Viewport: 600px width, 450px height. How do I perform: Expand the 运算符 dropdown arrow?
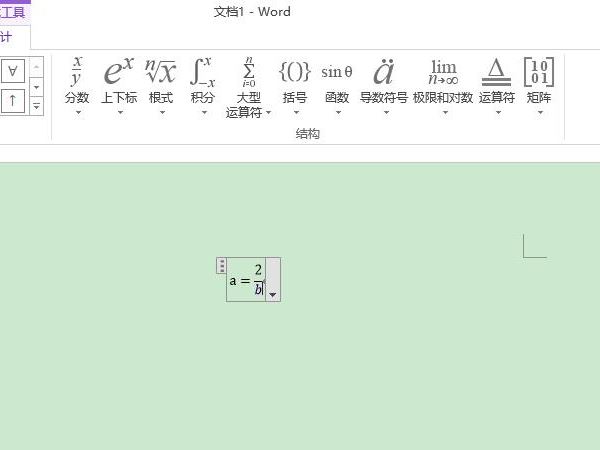click(x=498, y=112)
